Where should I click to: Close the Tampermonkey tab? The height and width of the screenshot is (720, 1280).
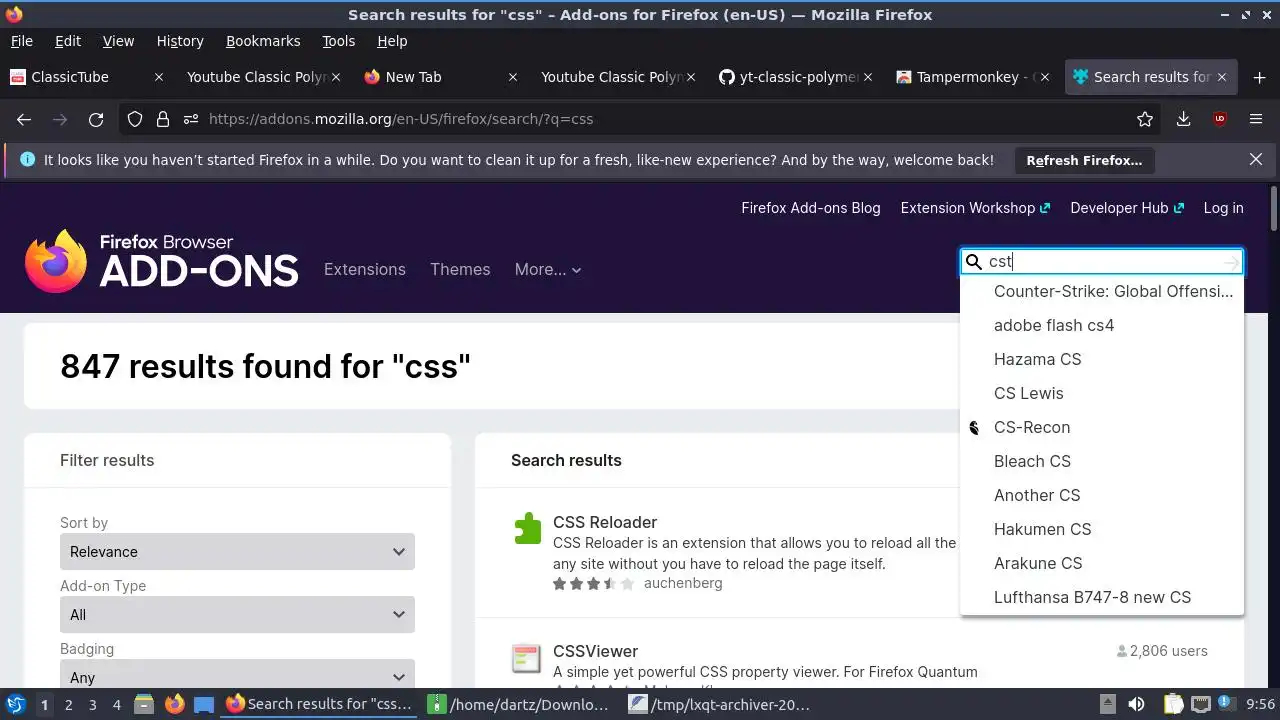(x=1045, y=77)
